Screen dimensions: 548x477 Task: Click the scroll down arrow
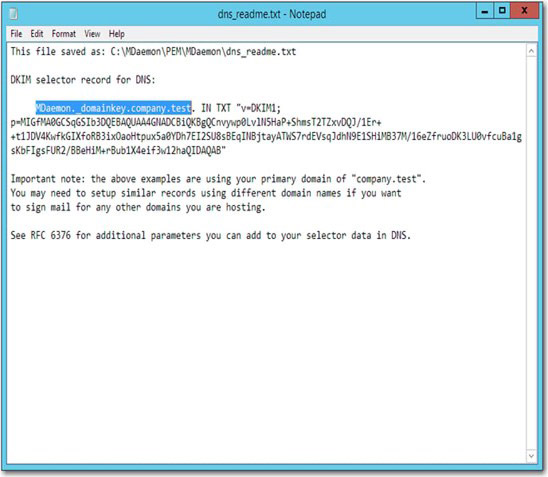531,456
